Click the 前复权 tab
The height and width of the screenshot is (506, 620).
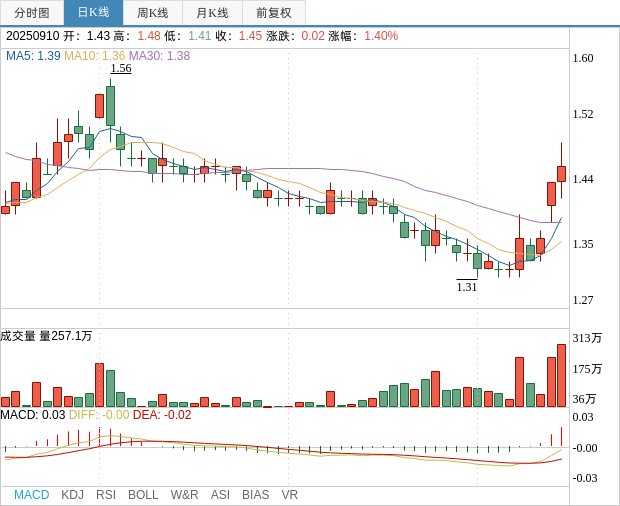click(274, 13)
